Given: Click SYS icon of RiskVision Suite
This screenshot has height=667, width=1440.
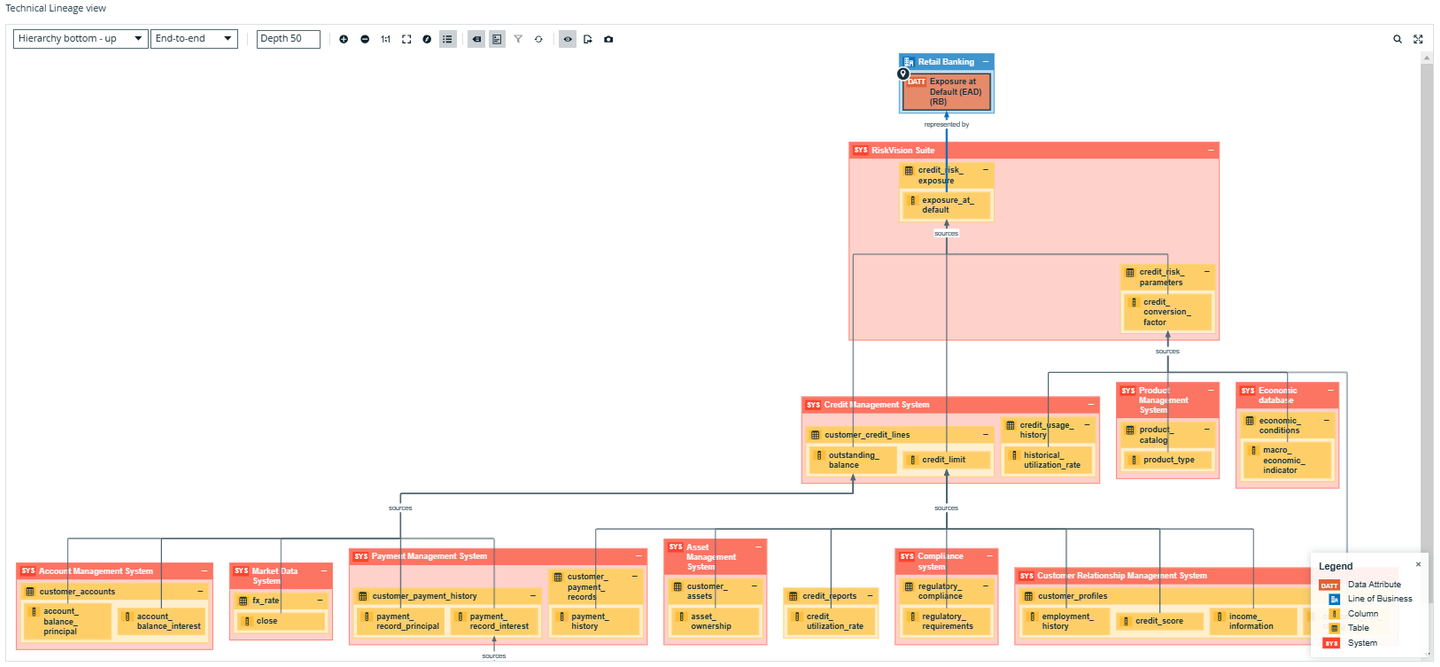Looking at the screenshot, I should click(x=861, y=150).
